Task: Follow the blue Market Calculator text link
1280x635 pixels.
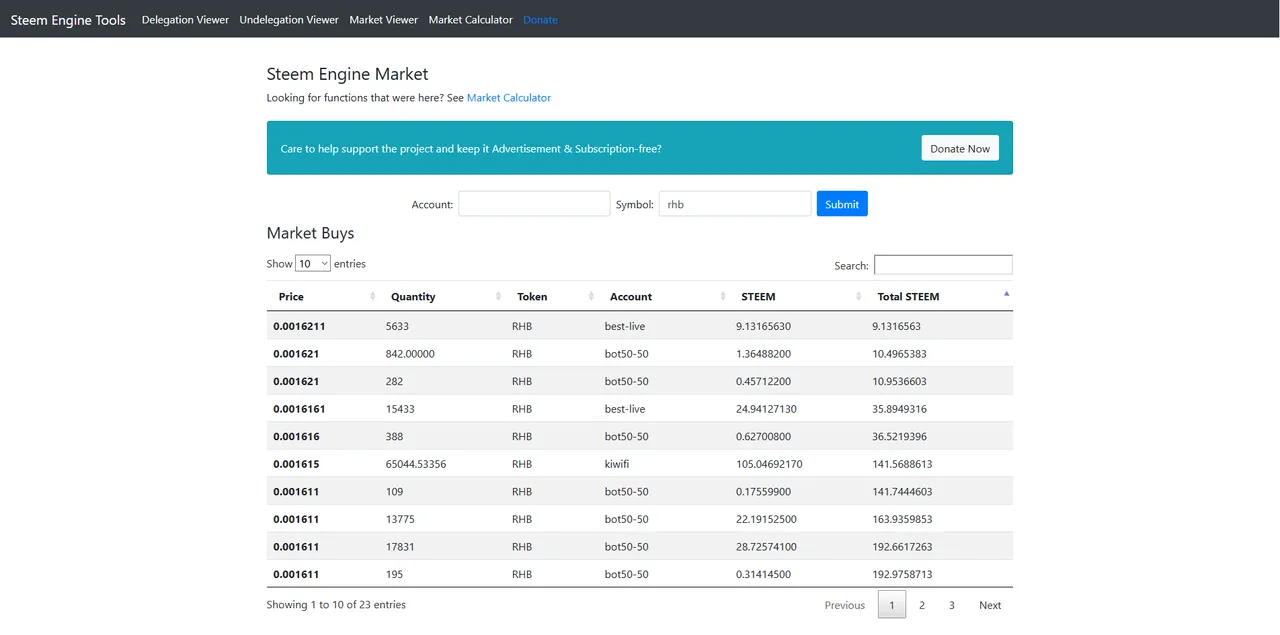Action: click(x=509, y=98)
